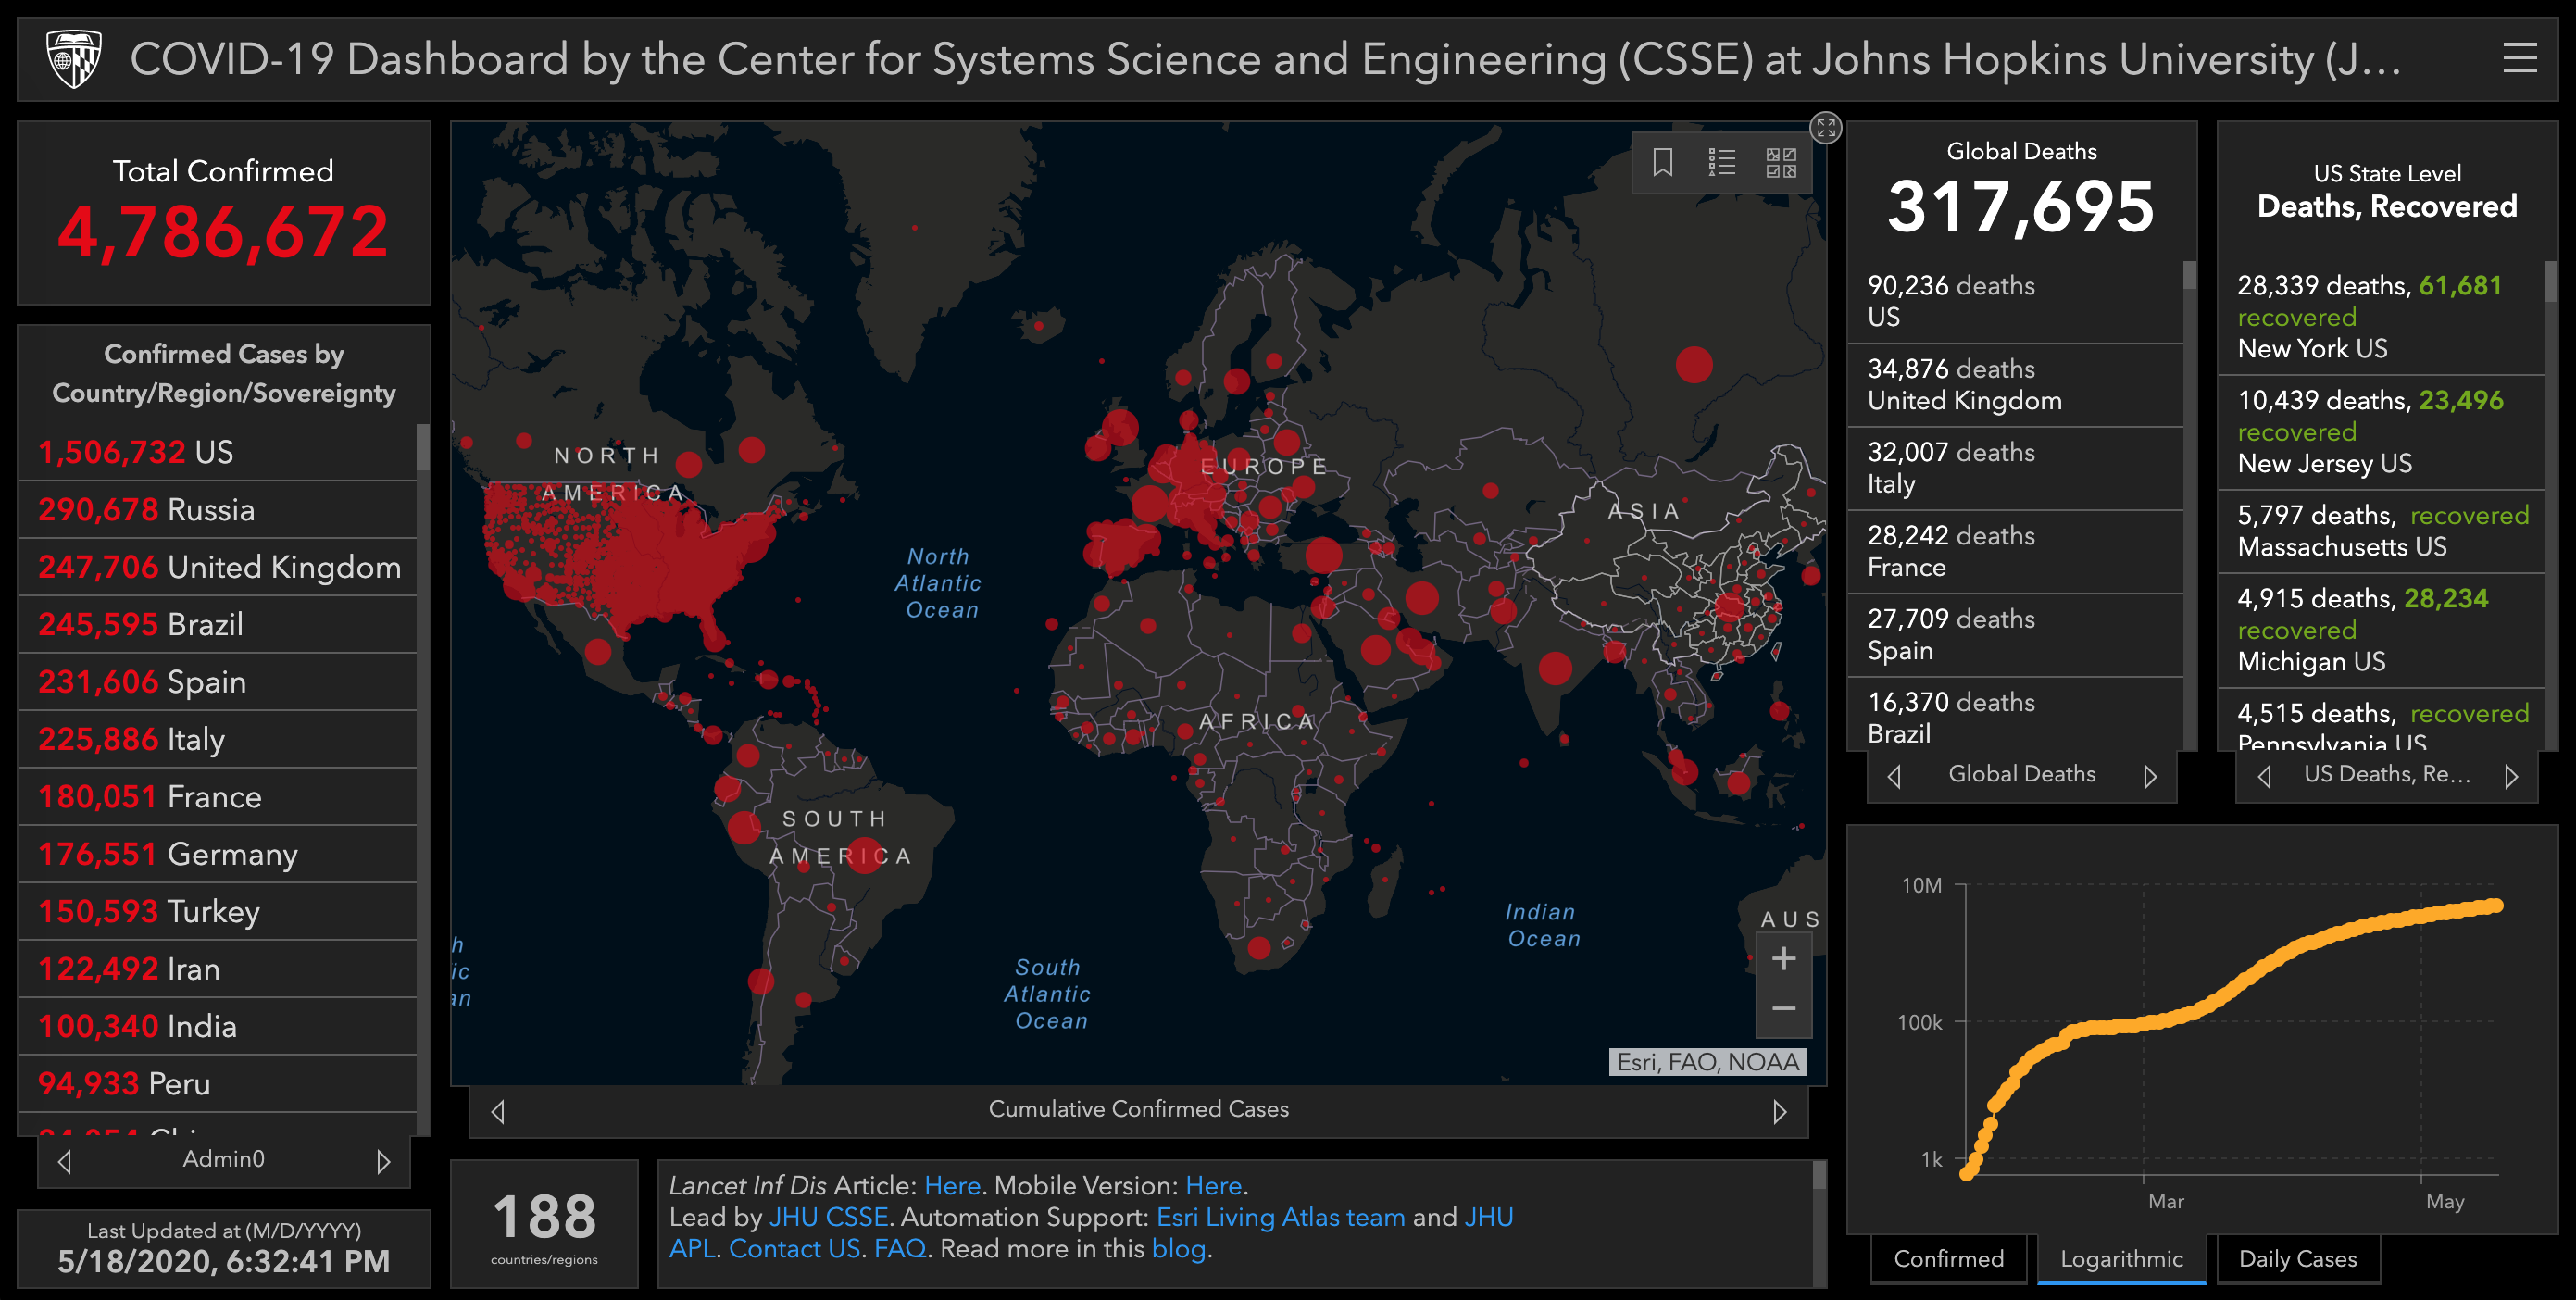Click the large red circle over Russia
The height and width of the screenshot is (1300, 2576).
tap(1694, 364)
